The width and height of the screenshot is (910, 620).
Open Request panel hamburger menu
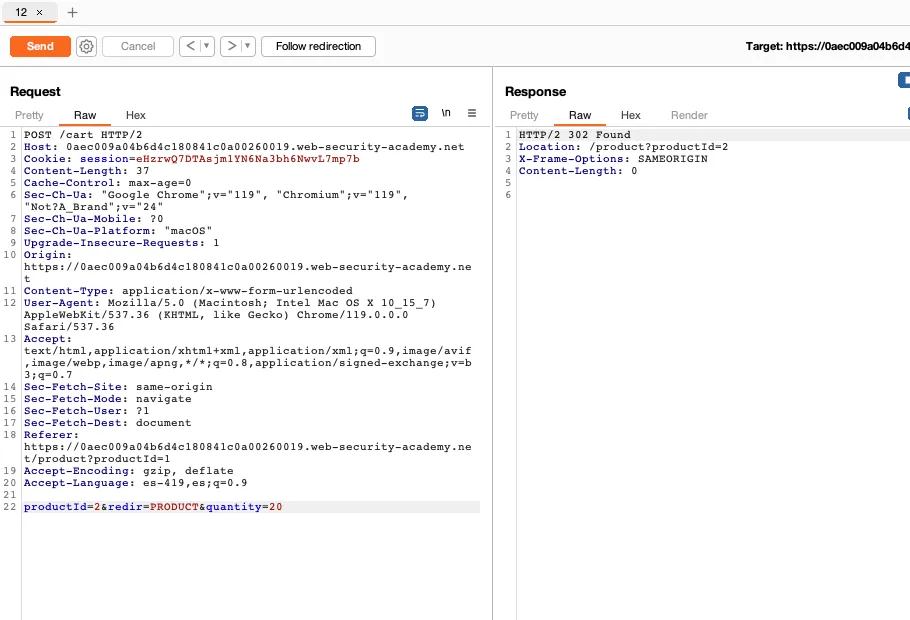point(472,114)
